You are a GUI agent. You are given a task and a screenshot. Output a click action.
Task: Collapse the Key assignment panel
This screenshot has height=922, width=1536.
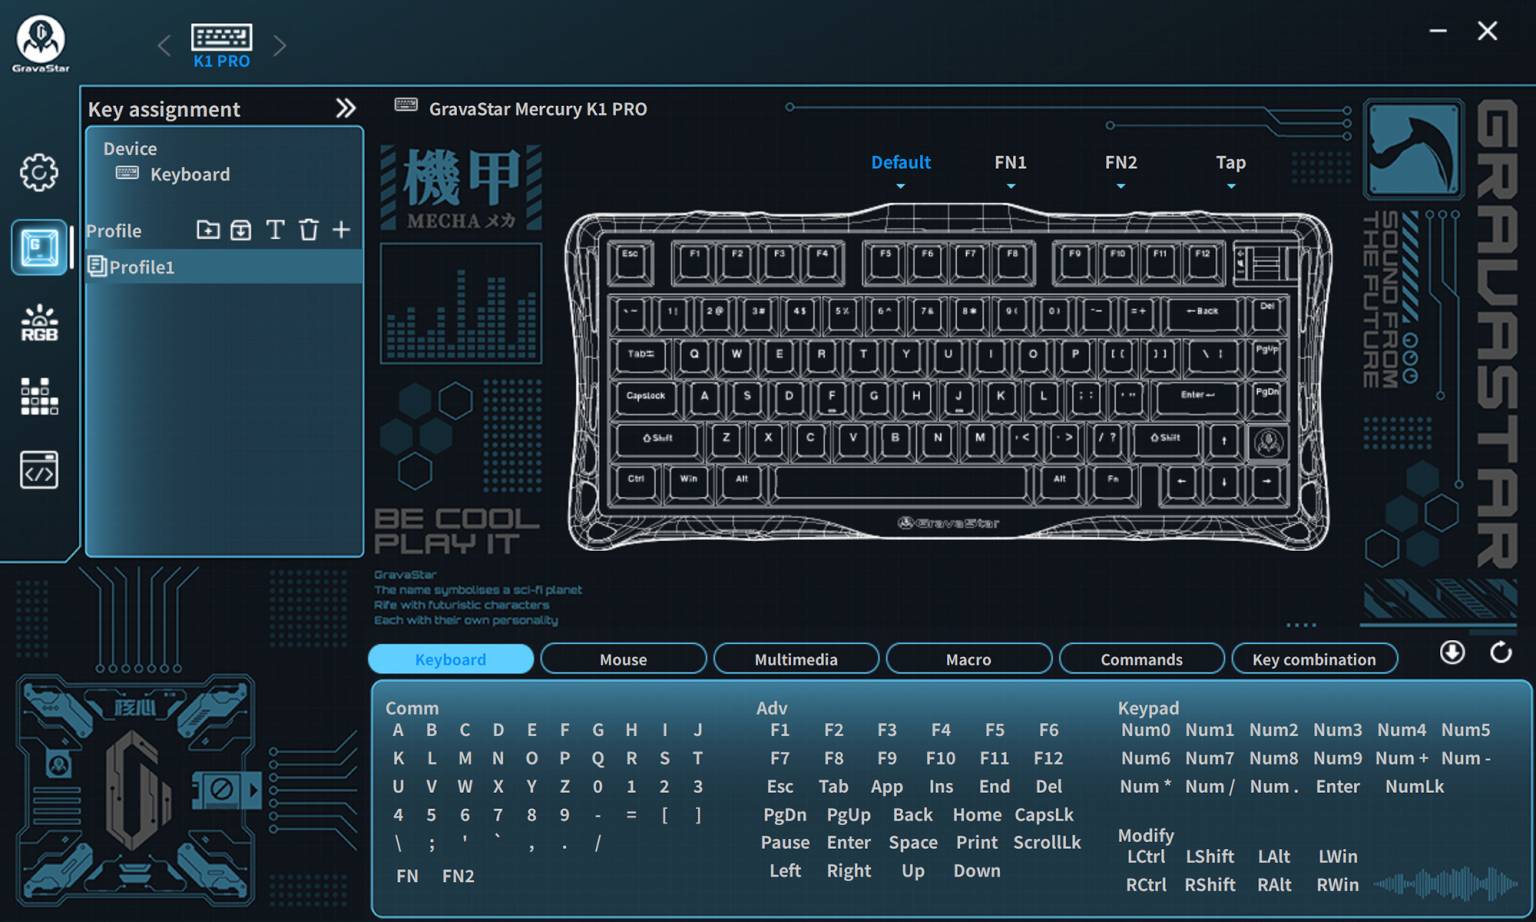click(345, 108)
